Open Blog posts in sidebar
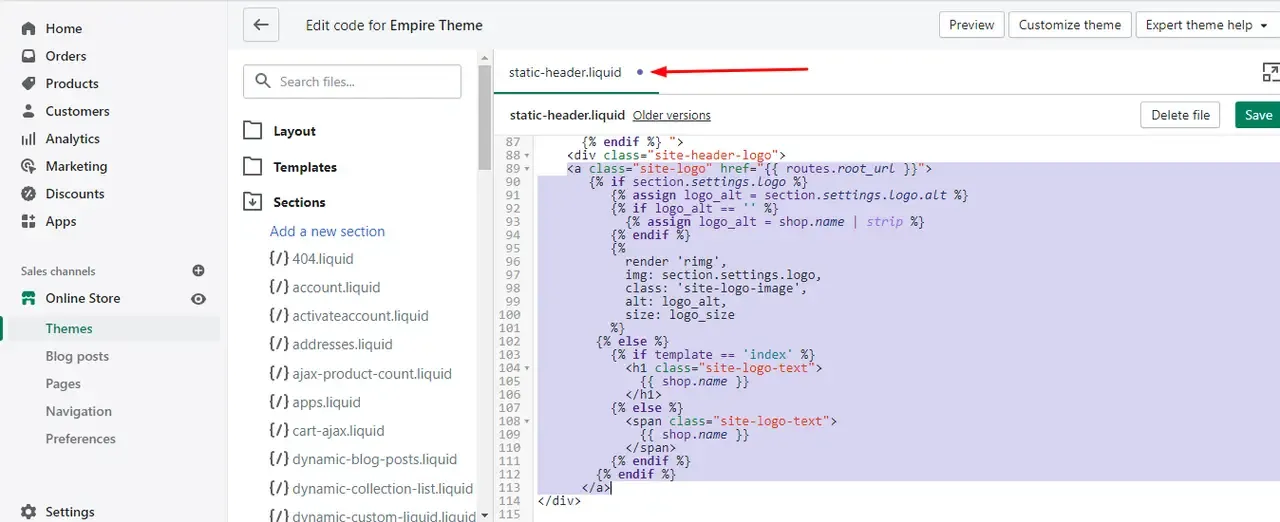The height and width of the screenshot is (522, 1280). point(77,356)
